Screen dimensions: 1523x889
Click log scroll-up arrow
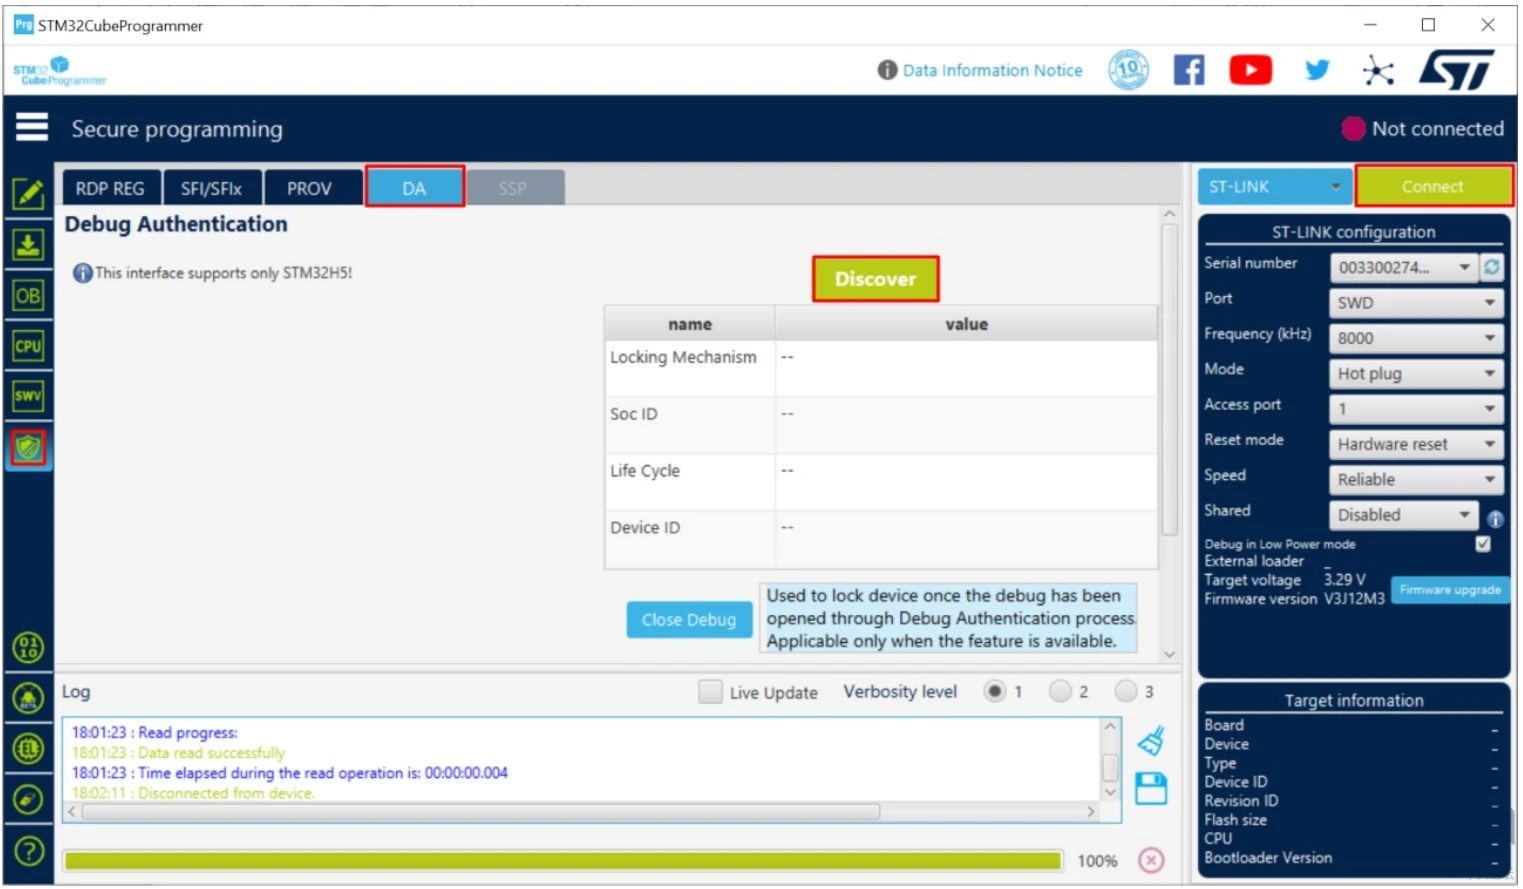click(1110, 727)
